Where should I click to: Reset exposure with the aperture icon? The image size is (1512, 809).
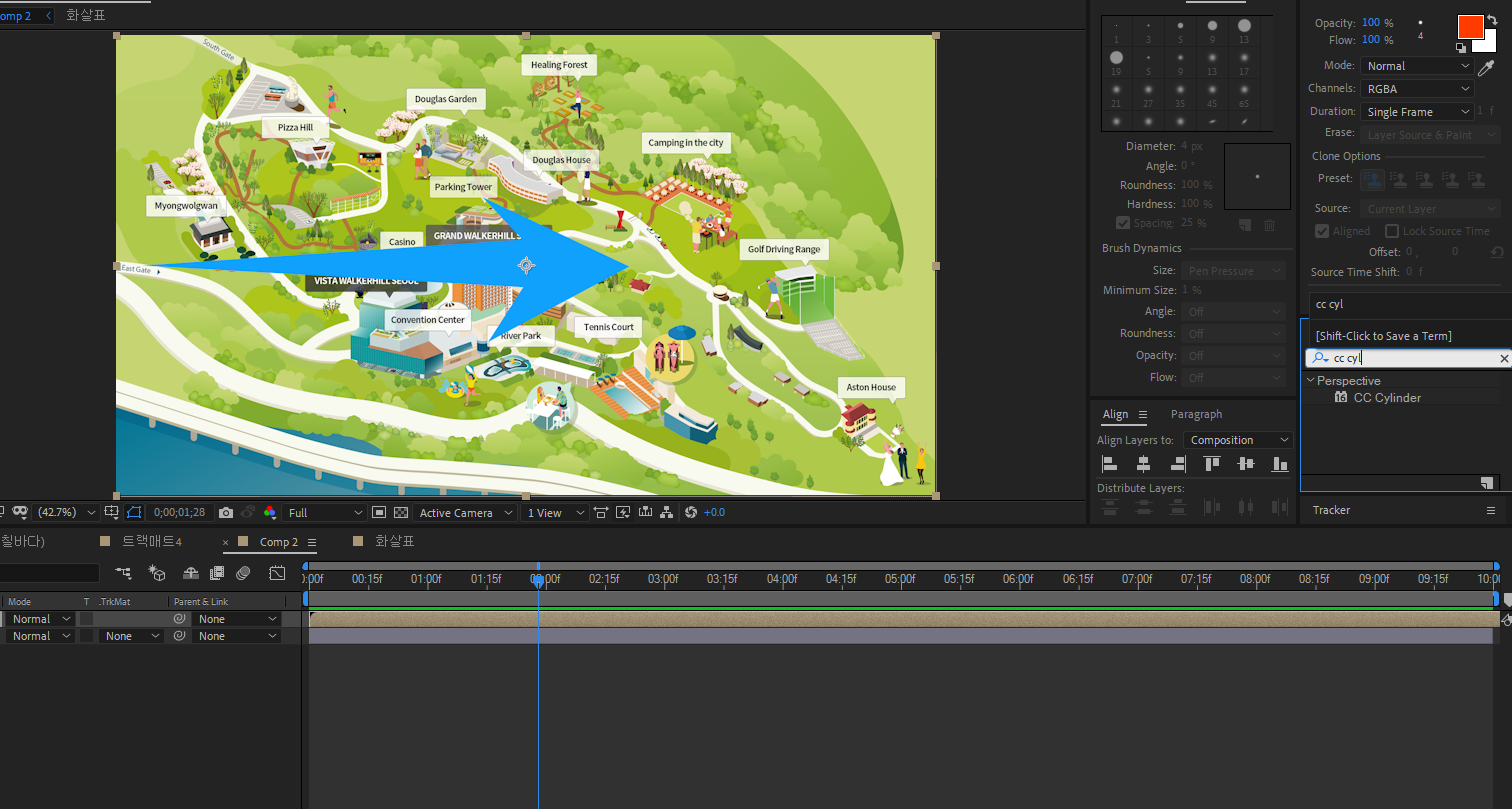tap(690, 512)
